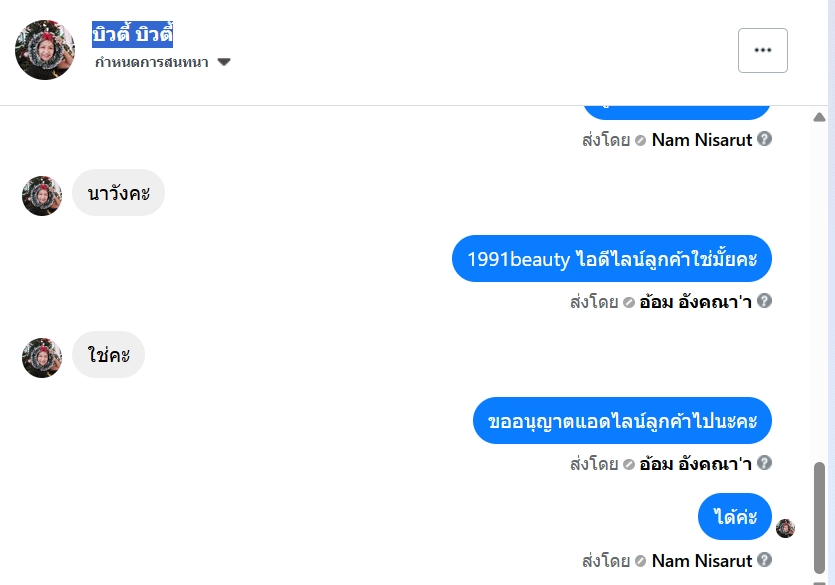Click the chat scrollbar thumb
Screen dimensions: 835x585
820,515
